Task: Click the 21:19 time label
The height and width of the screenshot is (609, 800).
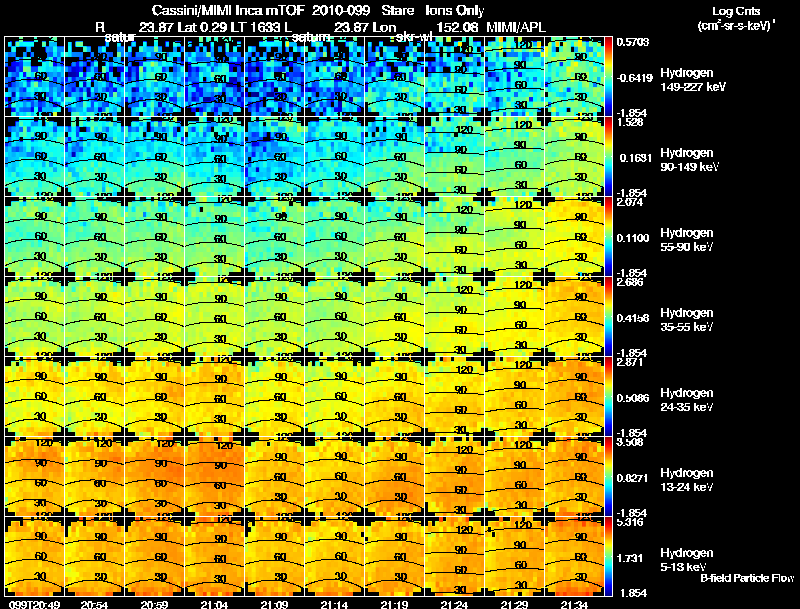Action: coord(394,604)
